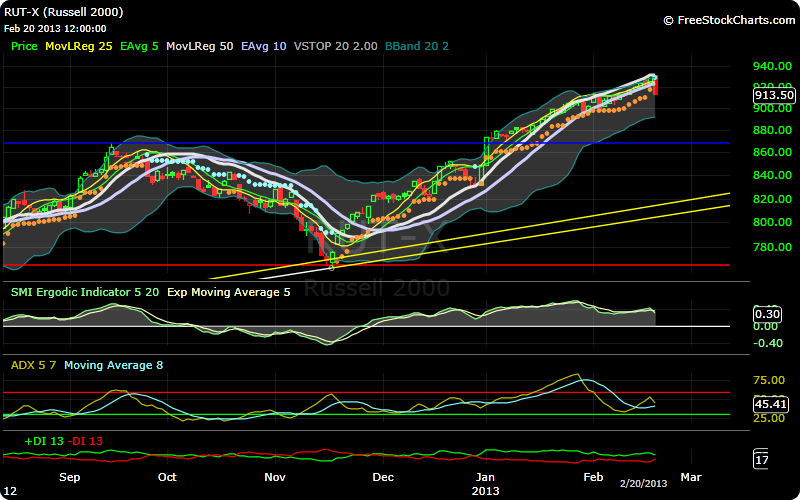Click the 2013 year label
800x500 pixels.
point(485,492)
